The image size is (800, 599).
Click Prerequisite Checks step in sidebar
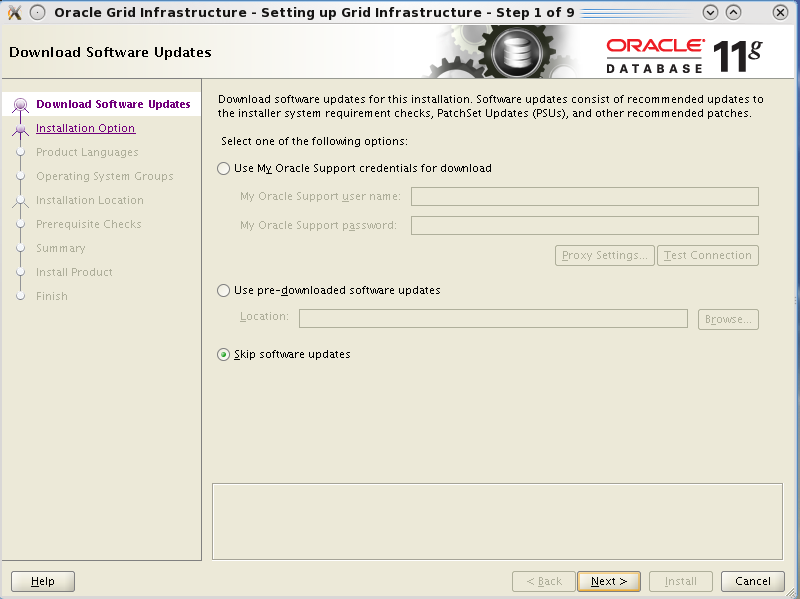[x=89, y=224]
